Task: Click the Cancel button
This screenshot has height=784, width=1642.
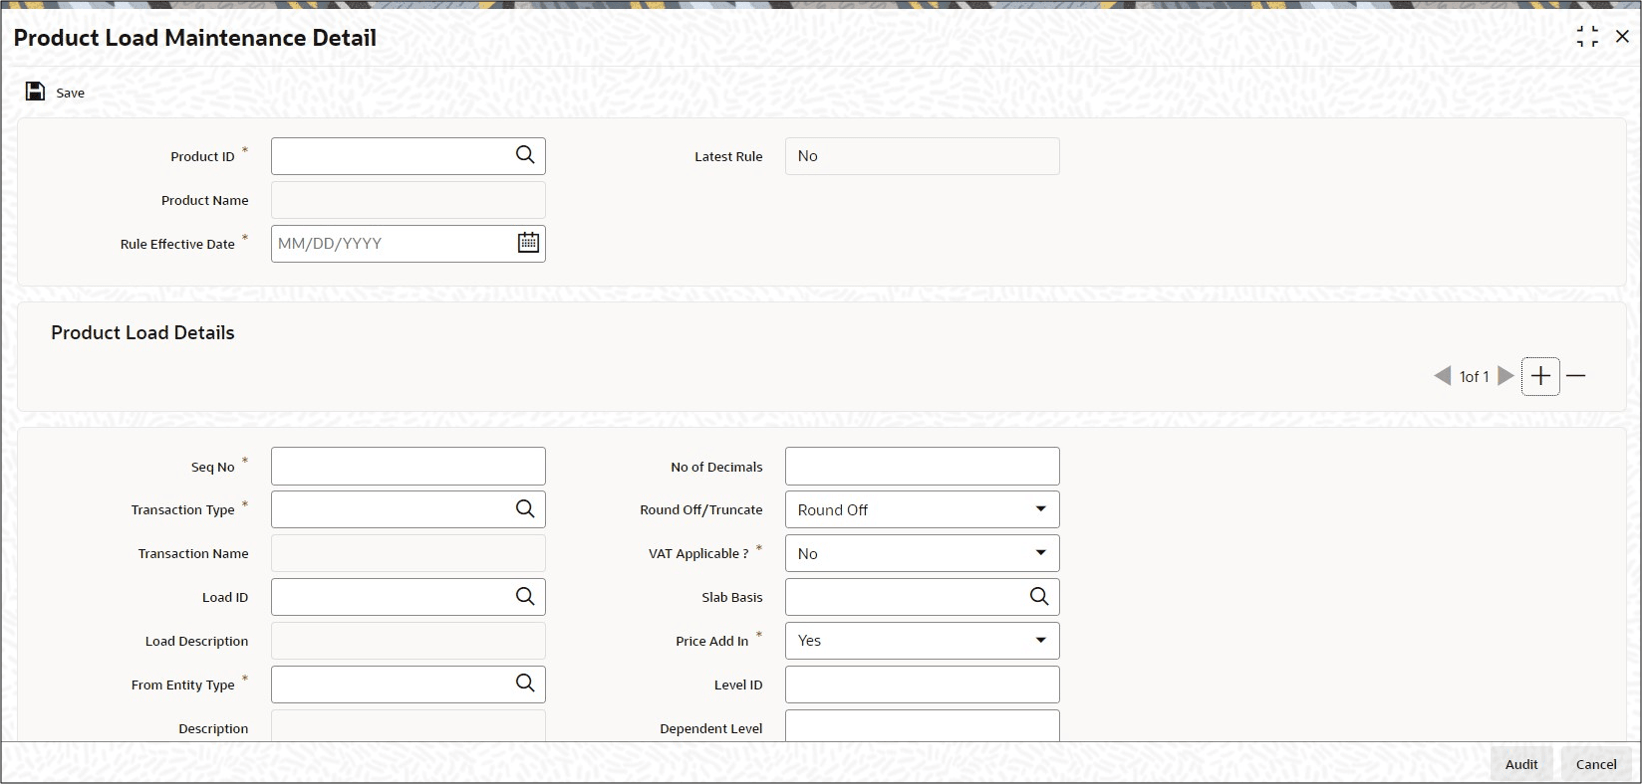Action: [x=1596, y=764]
